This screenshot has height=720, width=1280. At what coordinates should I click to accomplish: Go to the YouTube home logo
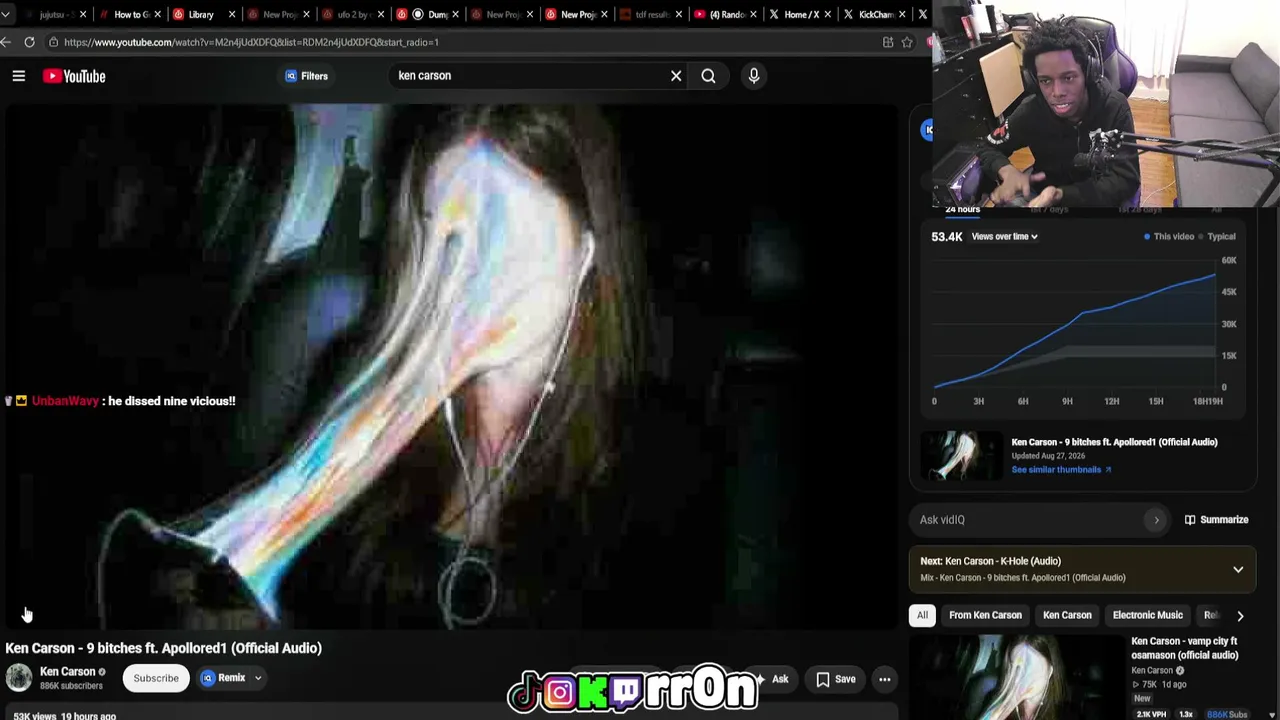pyautogui.click(x=74, y=76)
